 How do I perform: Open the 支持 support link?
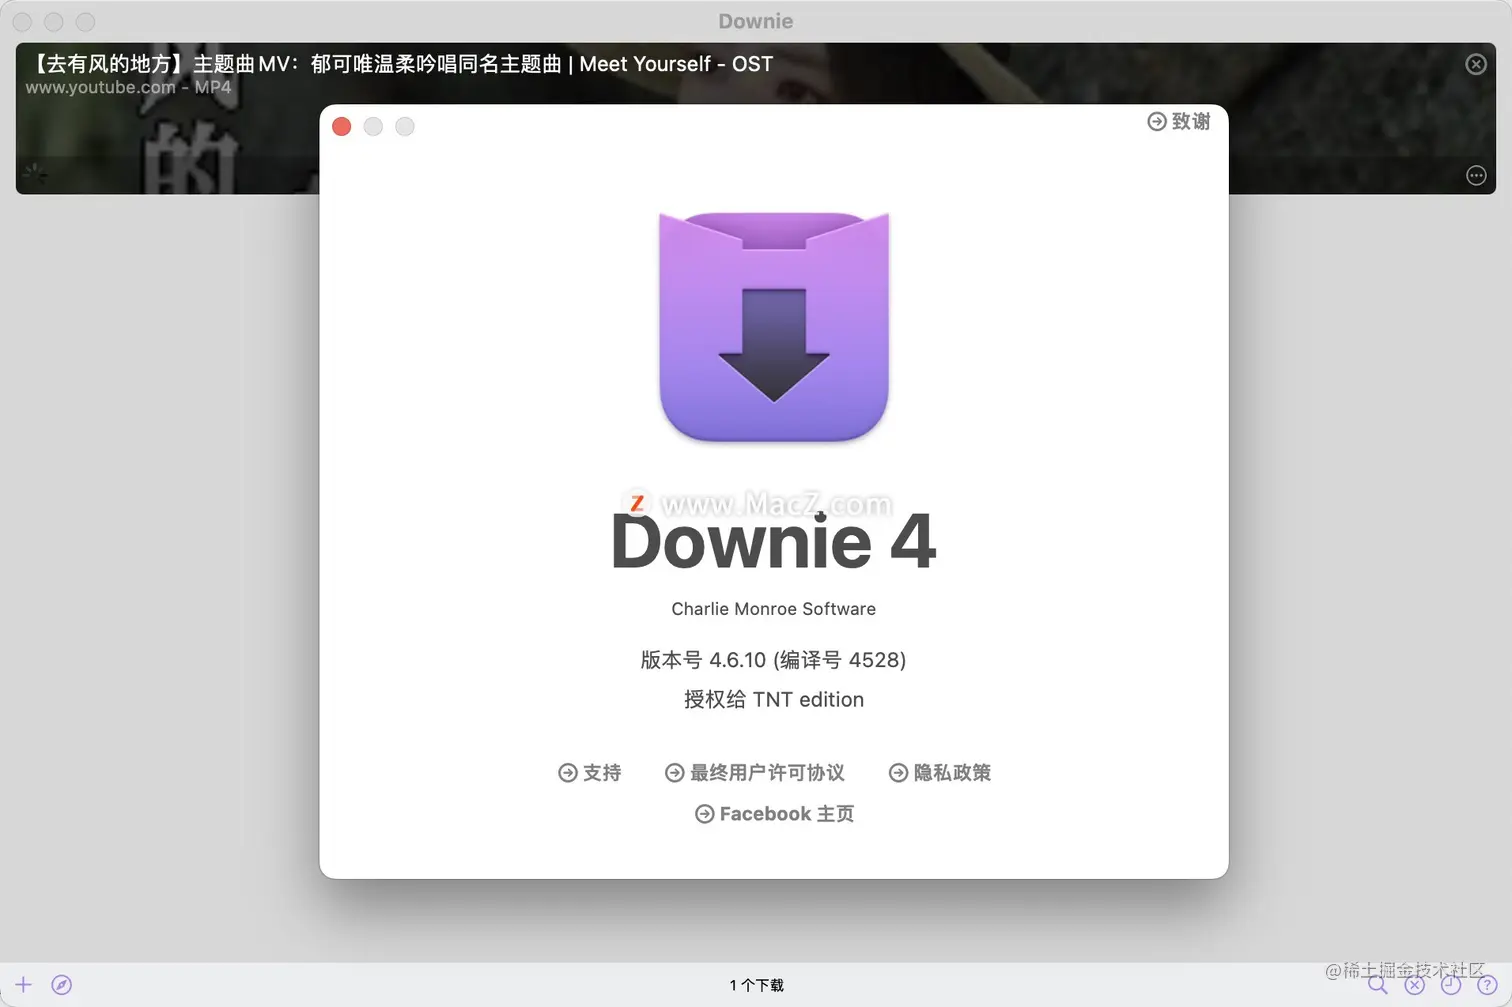(590, 772)
